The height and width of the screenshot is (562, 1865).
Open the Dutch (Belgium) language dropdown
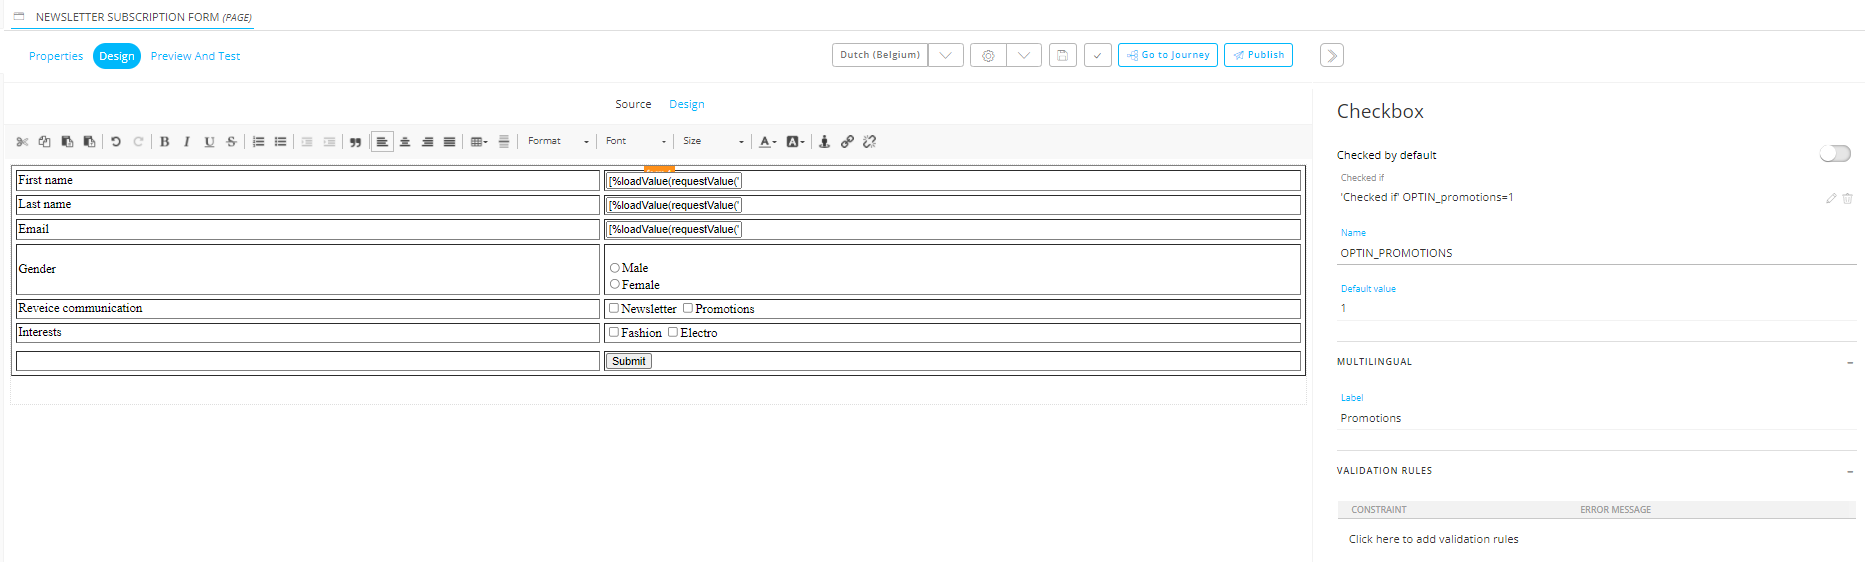945,55
